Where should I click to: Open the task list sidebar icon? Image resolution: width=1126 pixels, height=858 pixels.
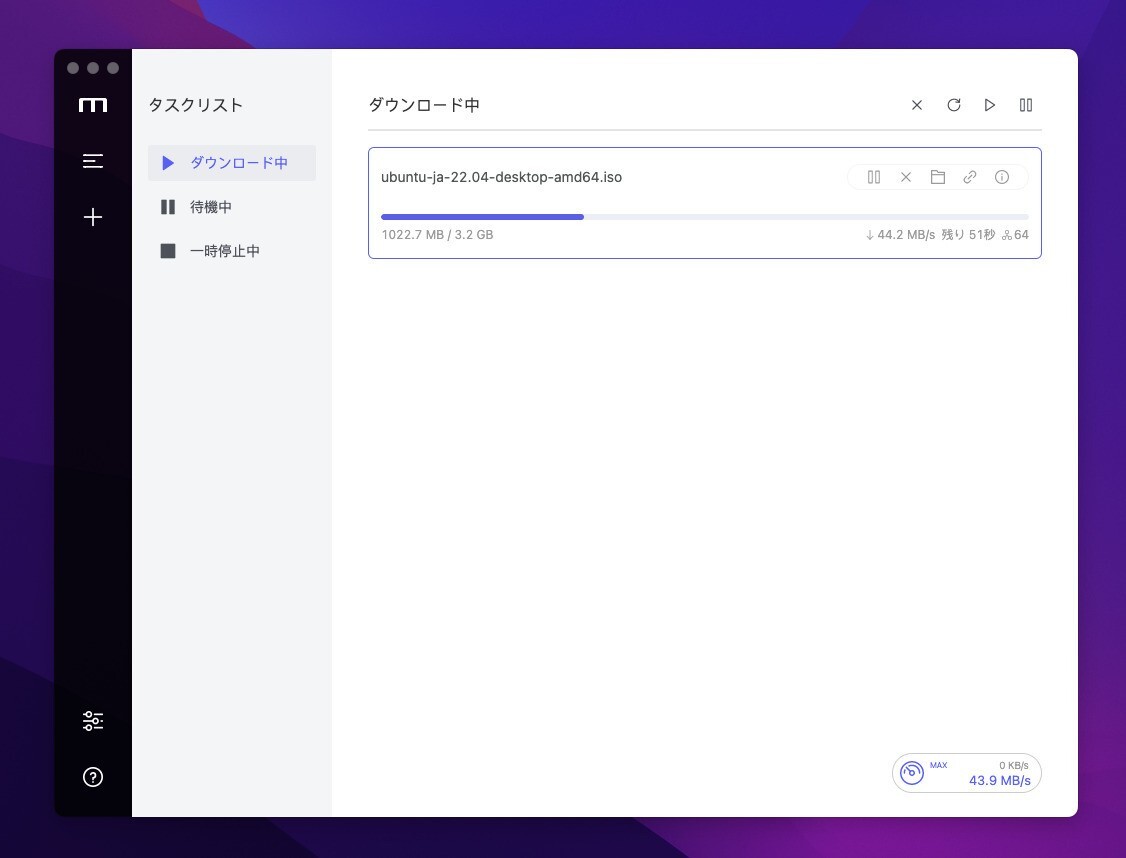click(x=93, y=161)
